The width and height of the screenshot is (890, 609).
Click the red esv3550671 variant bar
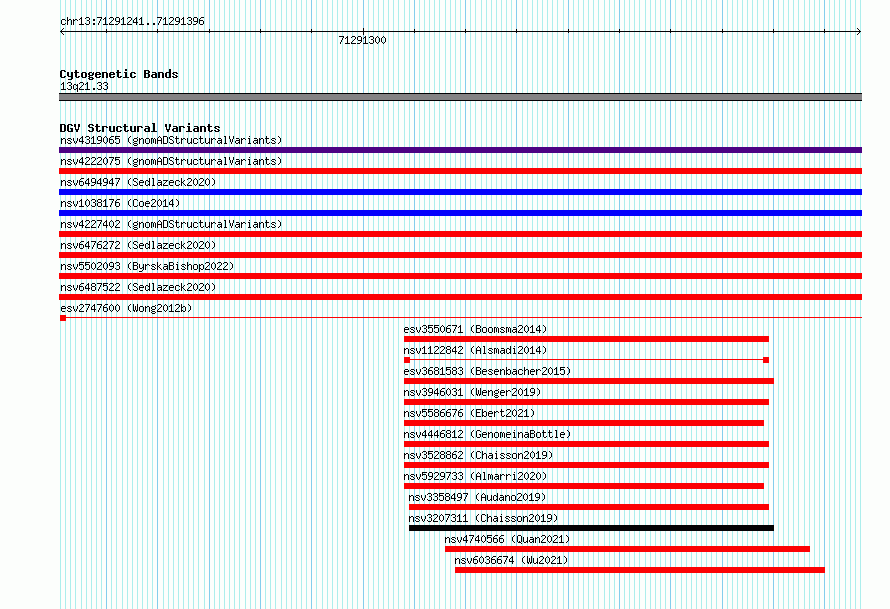[x=586, y=339]
